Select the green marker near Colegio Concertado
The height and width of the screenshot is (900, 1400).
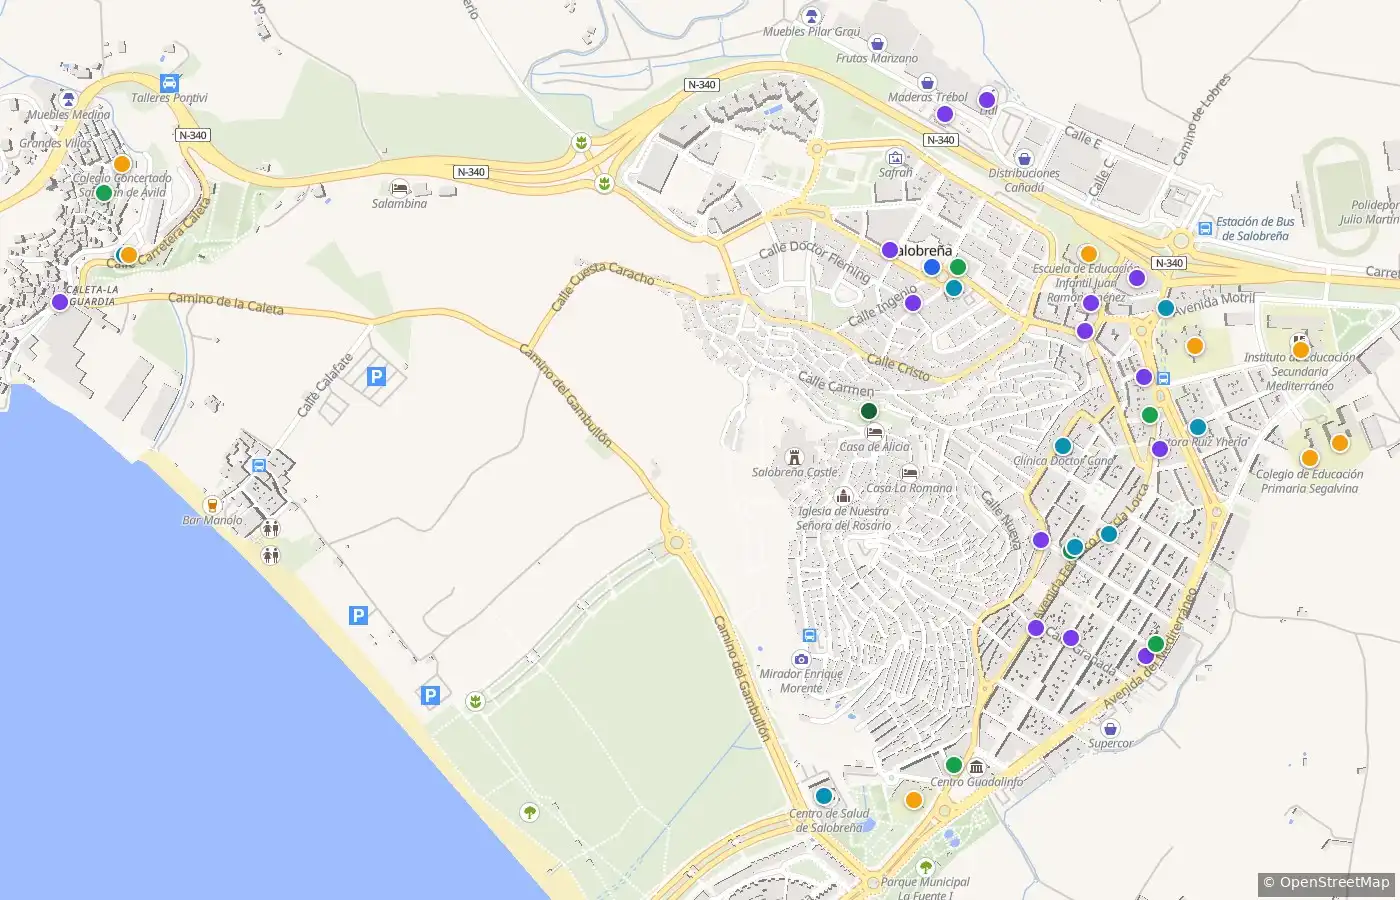[103, 192]
